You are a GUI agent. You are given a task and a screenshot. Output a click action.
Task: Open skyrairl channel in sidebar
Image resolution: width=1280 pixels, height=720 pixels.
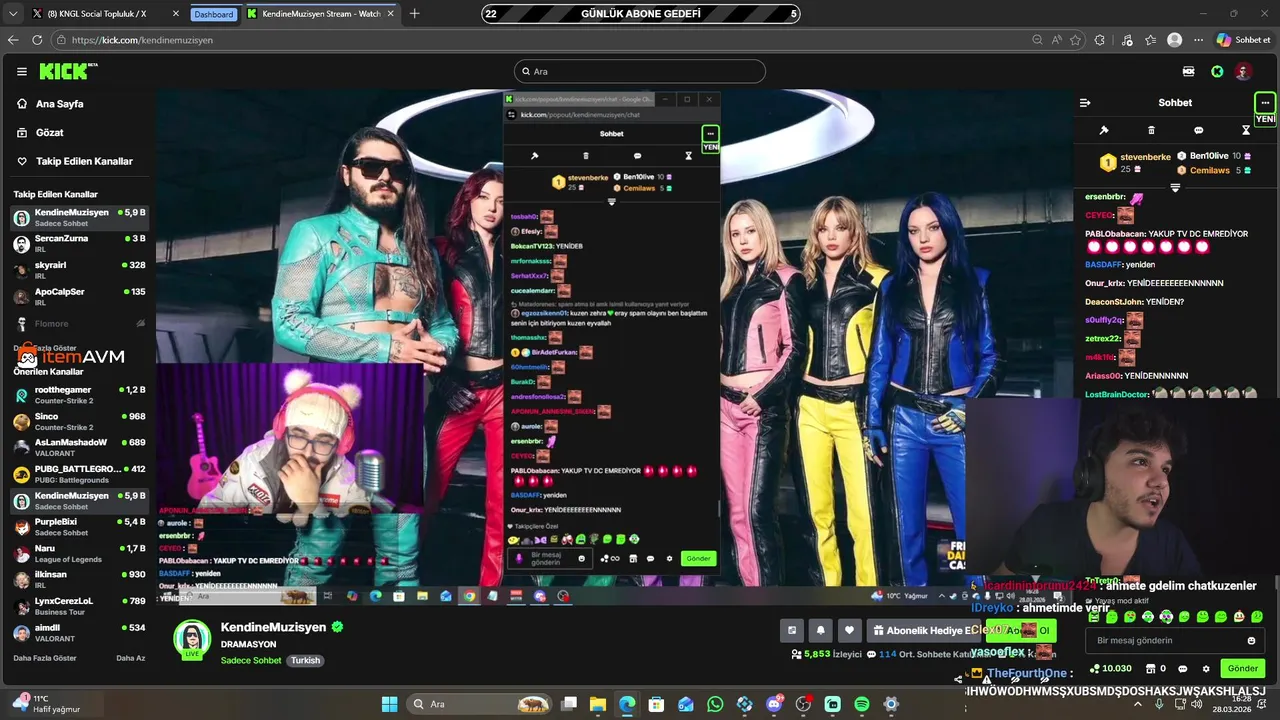pyautogui.click(x=79, y=270)
